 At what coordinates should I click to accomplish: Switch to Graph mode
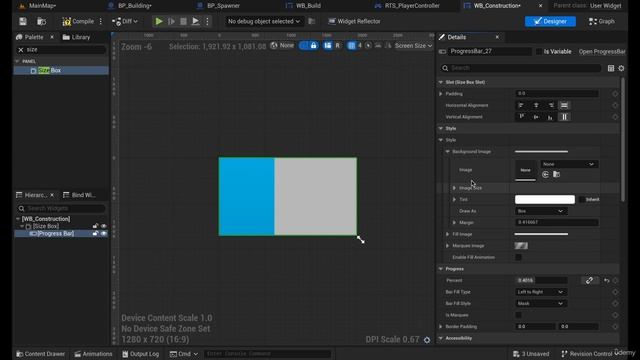pos(602,21)
